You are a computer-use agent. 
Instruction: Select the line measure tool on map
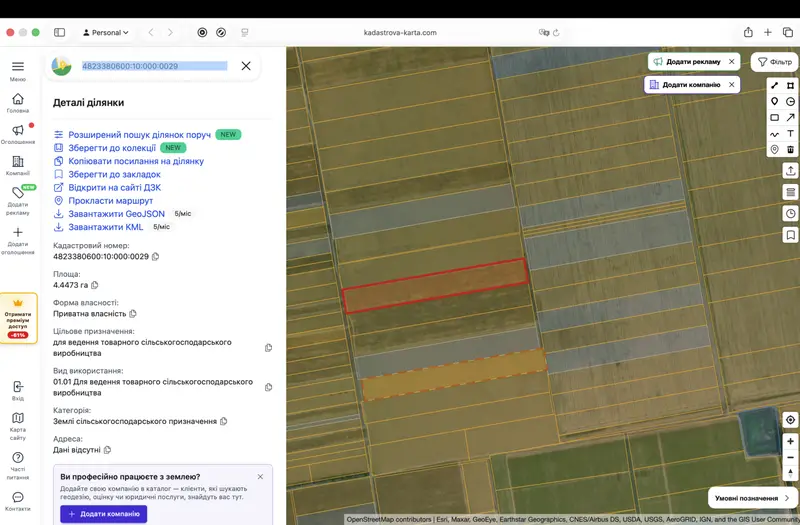[x=774, y=86]
